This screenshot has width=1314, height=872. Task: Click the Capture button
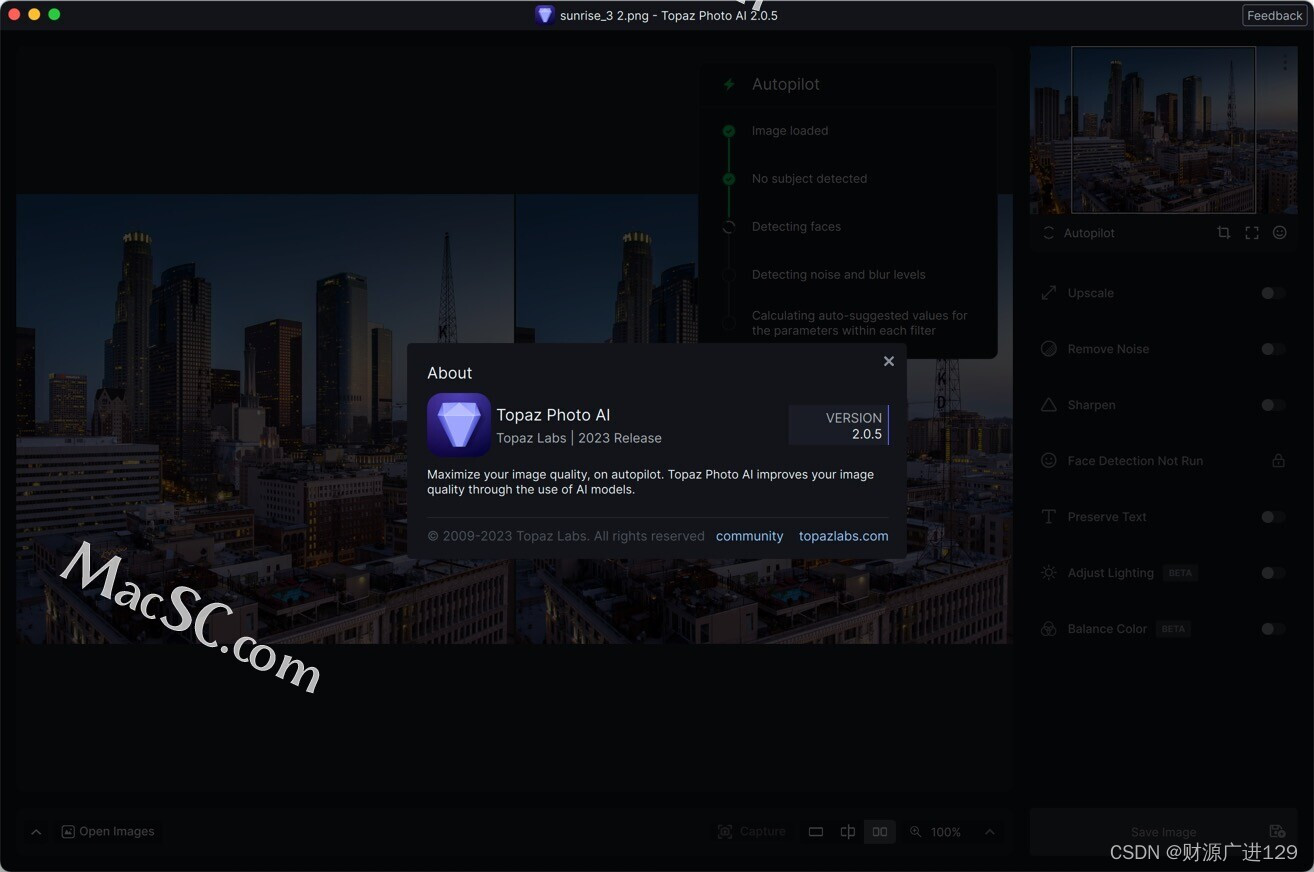coord(752,832)
